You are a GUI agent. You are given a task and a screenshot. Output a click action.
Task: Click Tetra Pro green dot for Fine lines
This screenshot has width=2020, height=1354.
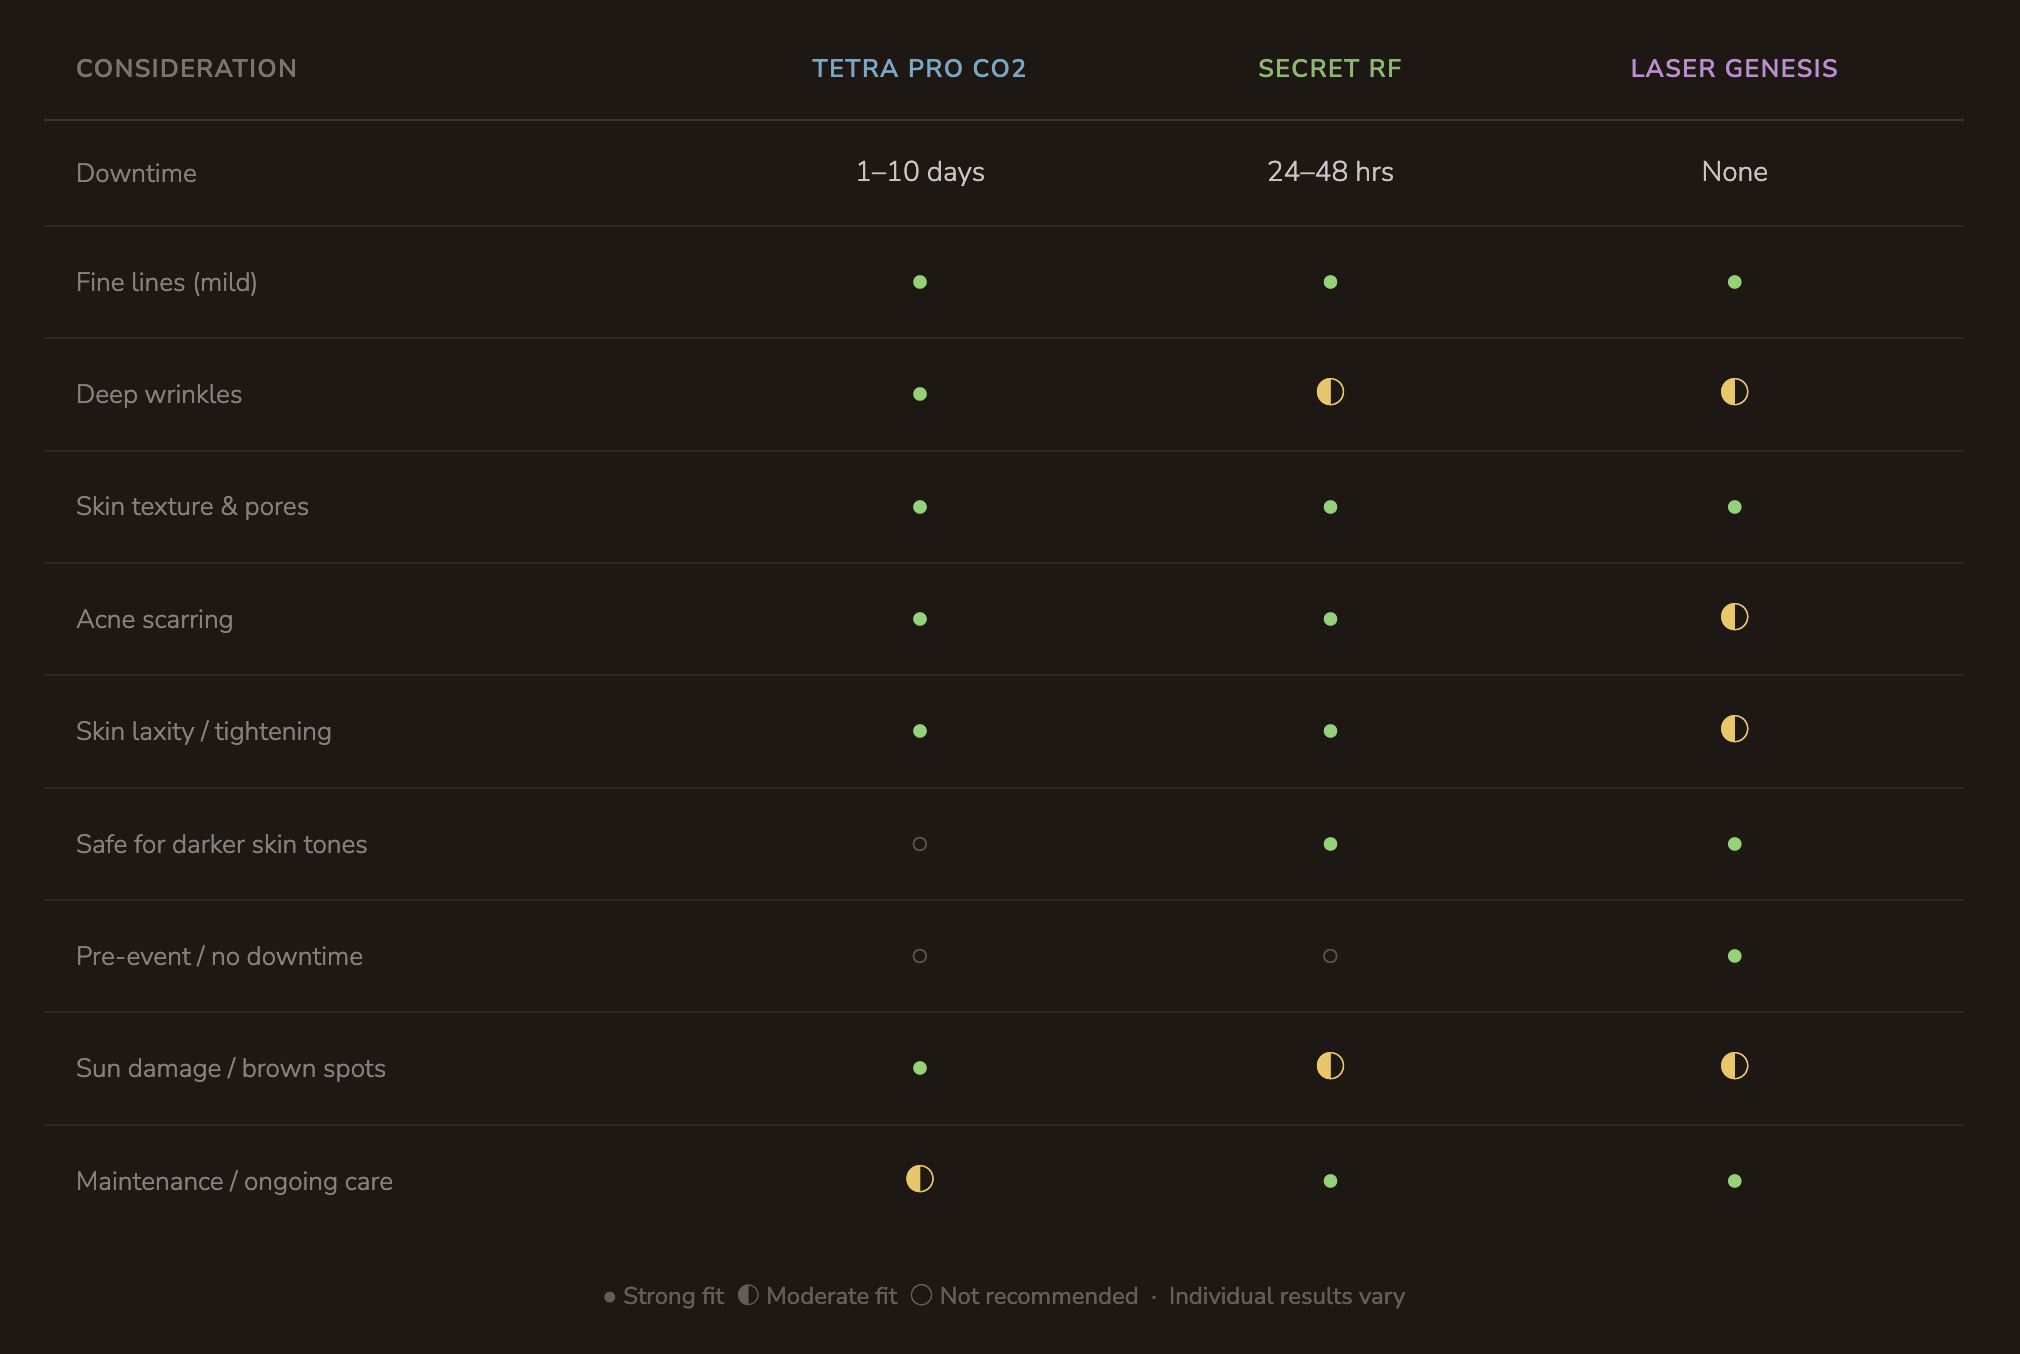point(920,282)
